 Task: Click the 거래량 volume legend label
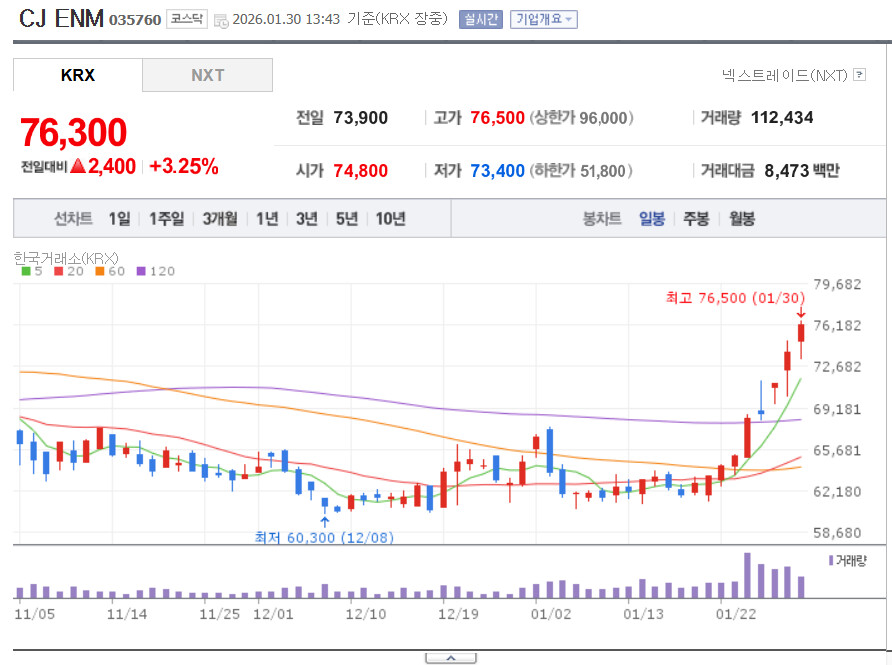(851, 561)
